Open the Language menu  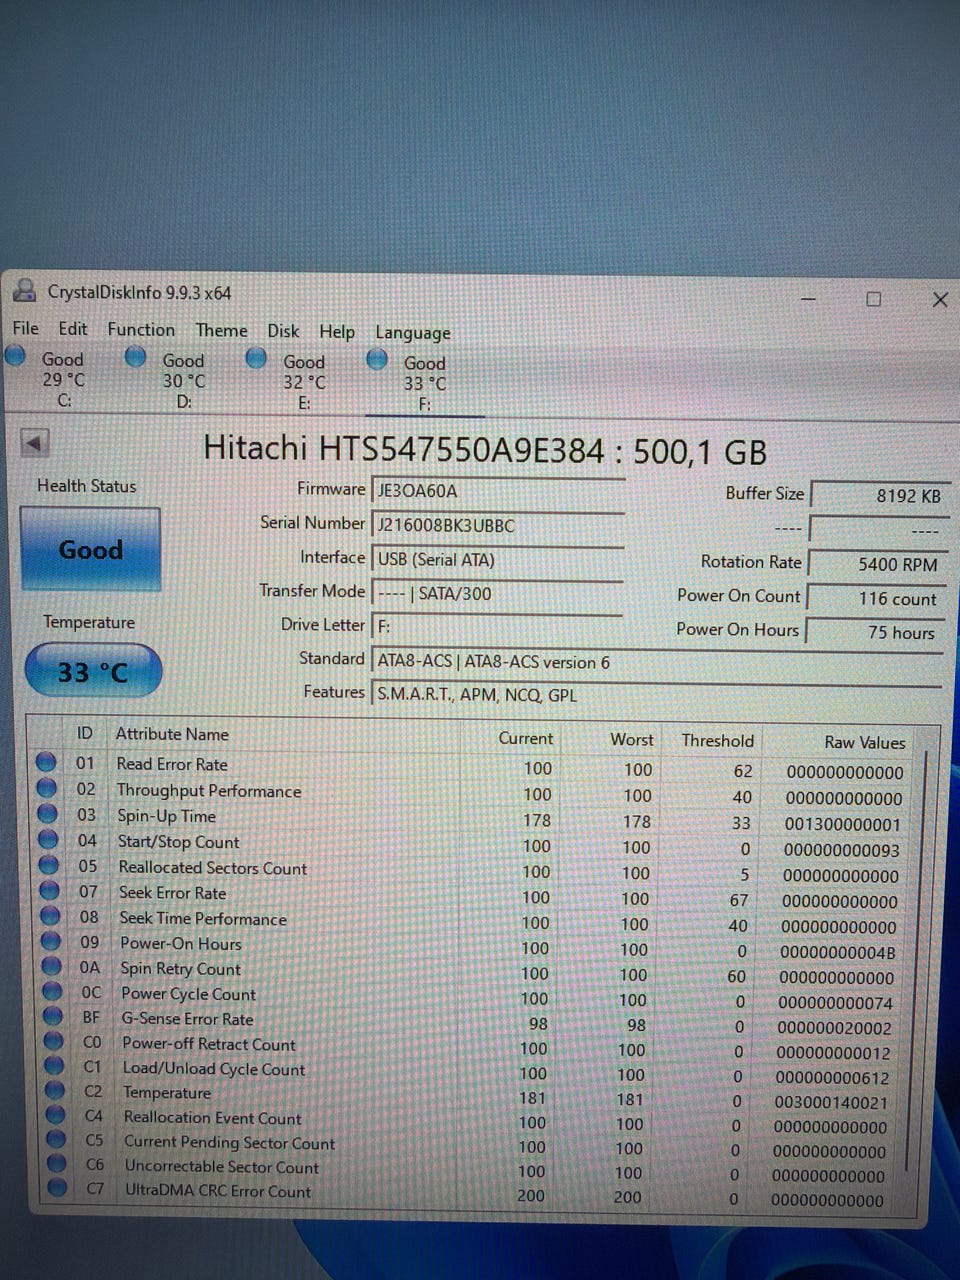(x=413, y=333)
